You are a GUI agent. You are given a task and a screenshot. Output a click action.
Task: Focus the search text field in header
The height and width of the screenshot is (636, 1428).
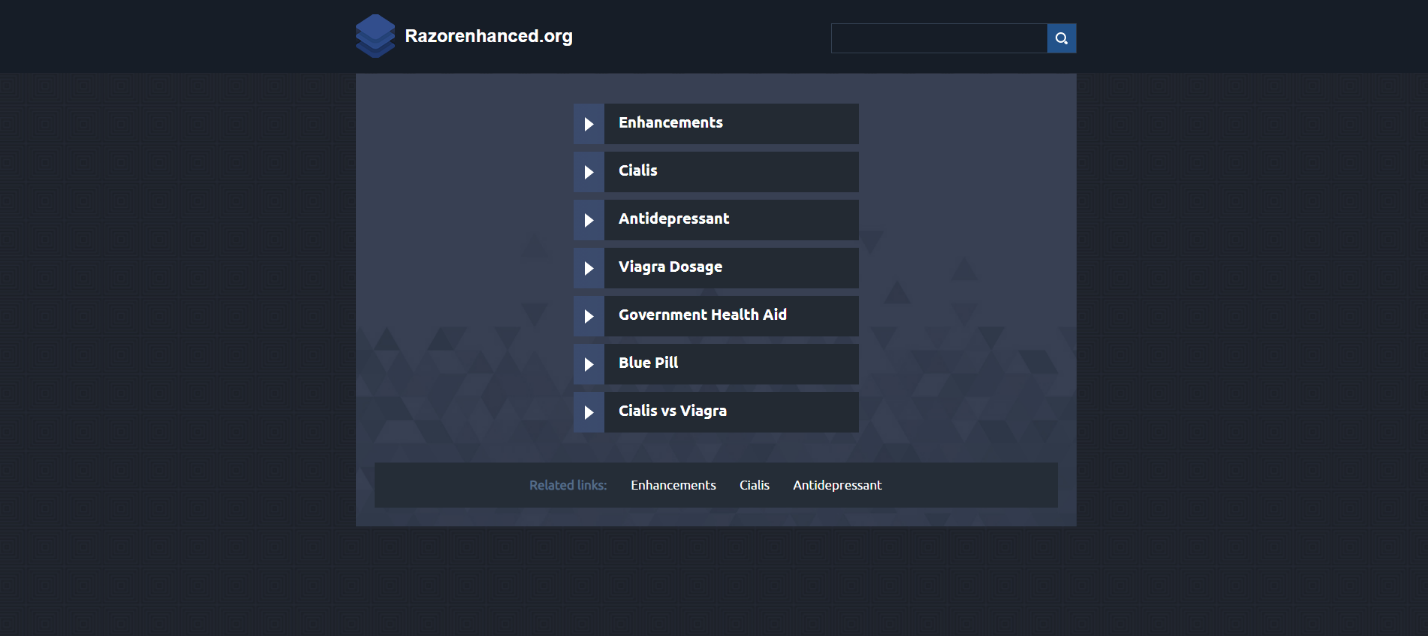[x=938, y=38]
